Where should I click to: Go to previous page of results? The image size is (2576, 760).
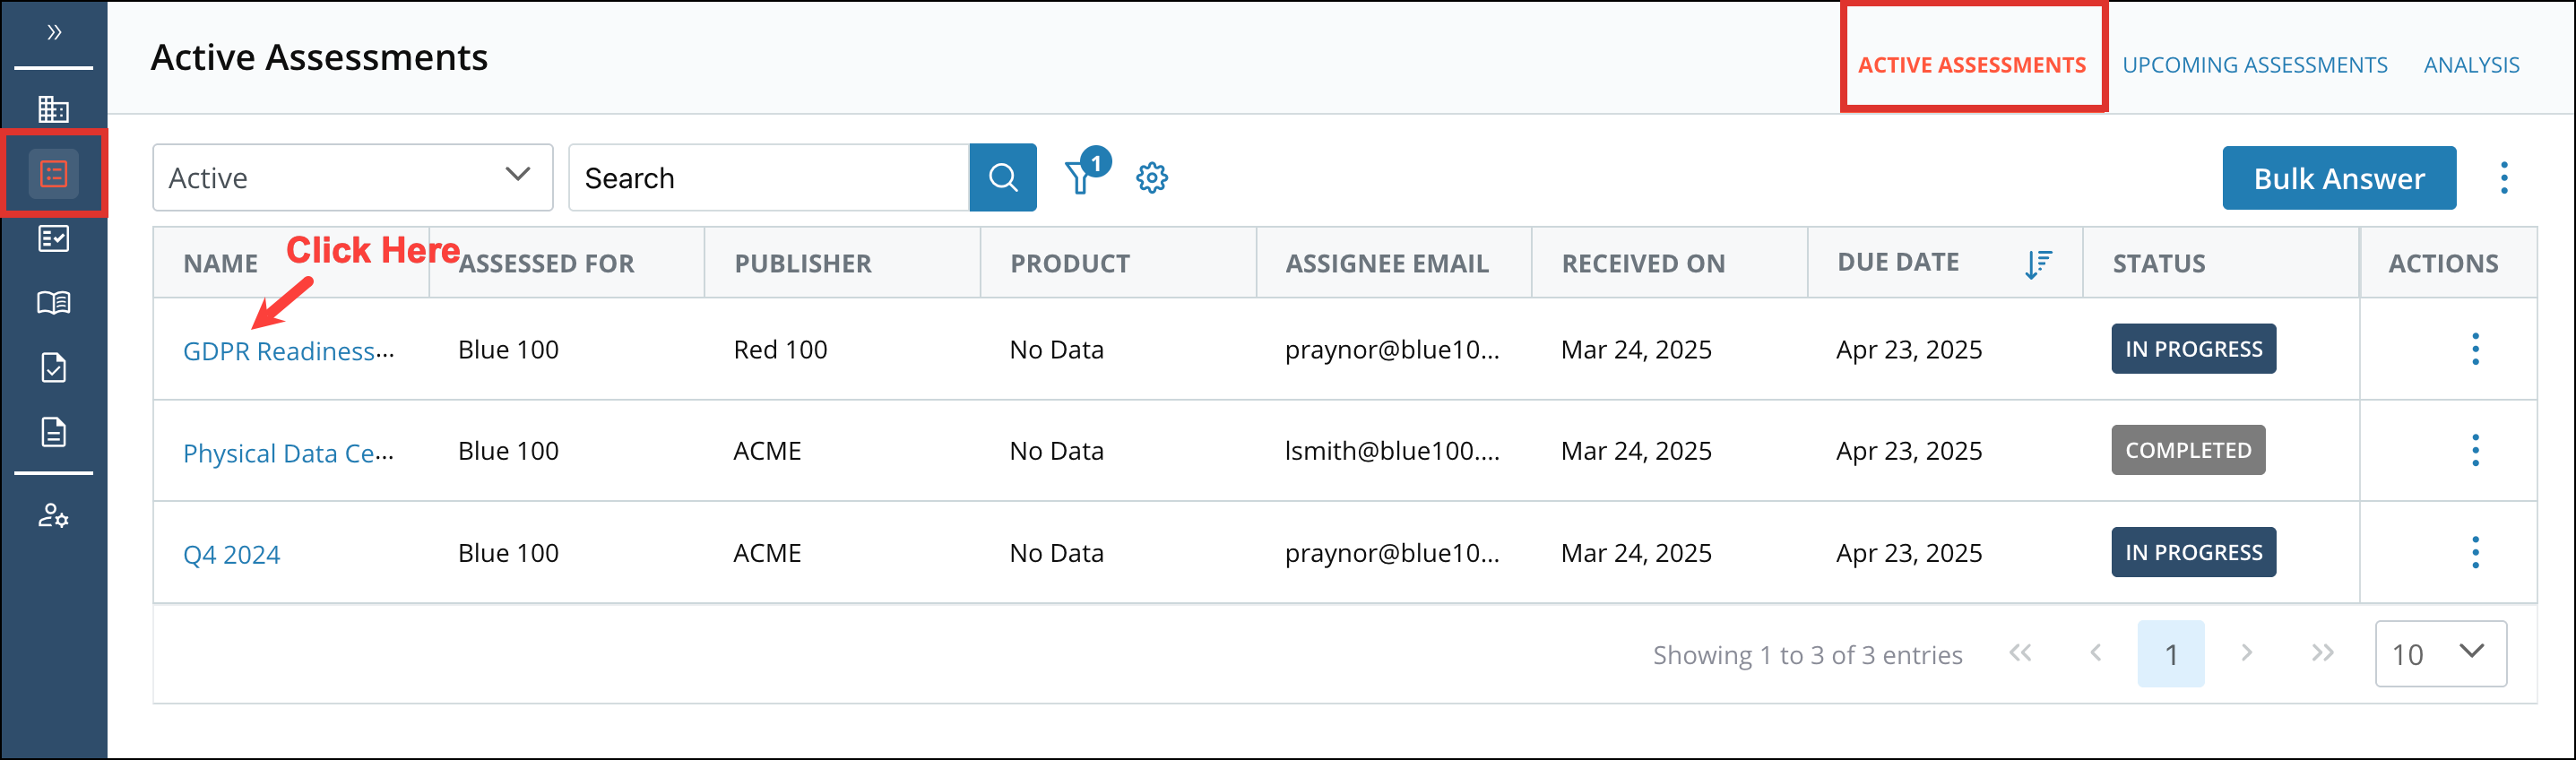pos(2095,654)
